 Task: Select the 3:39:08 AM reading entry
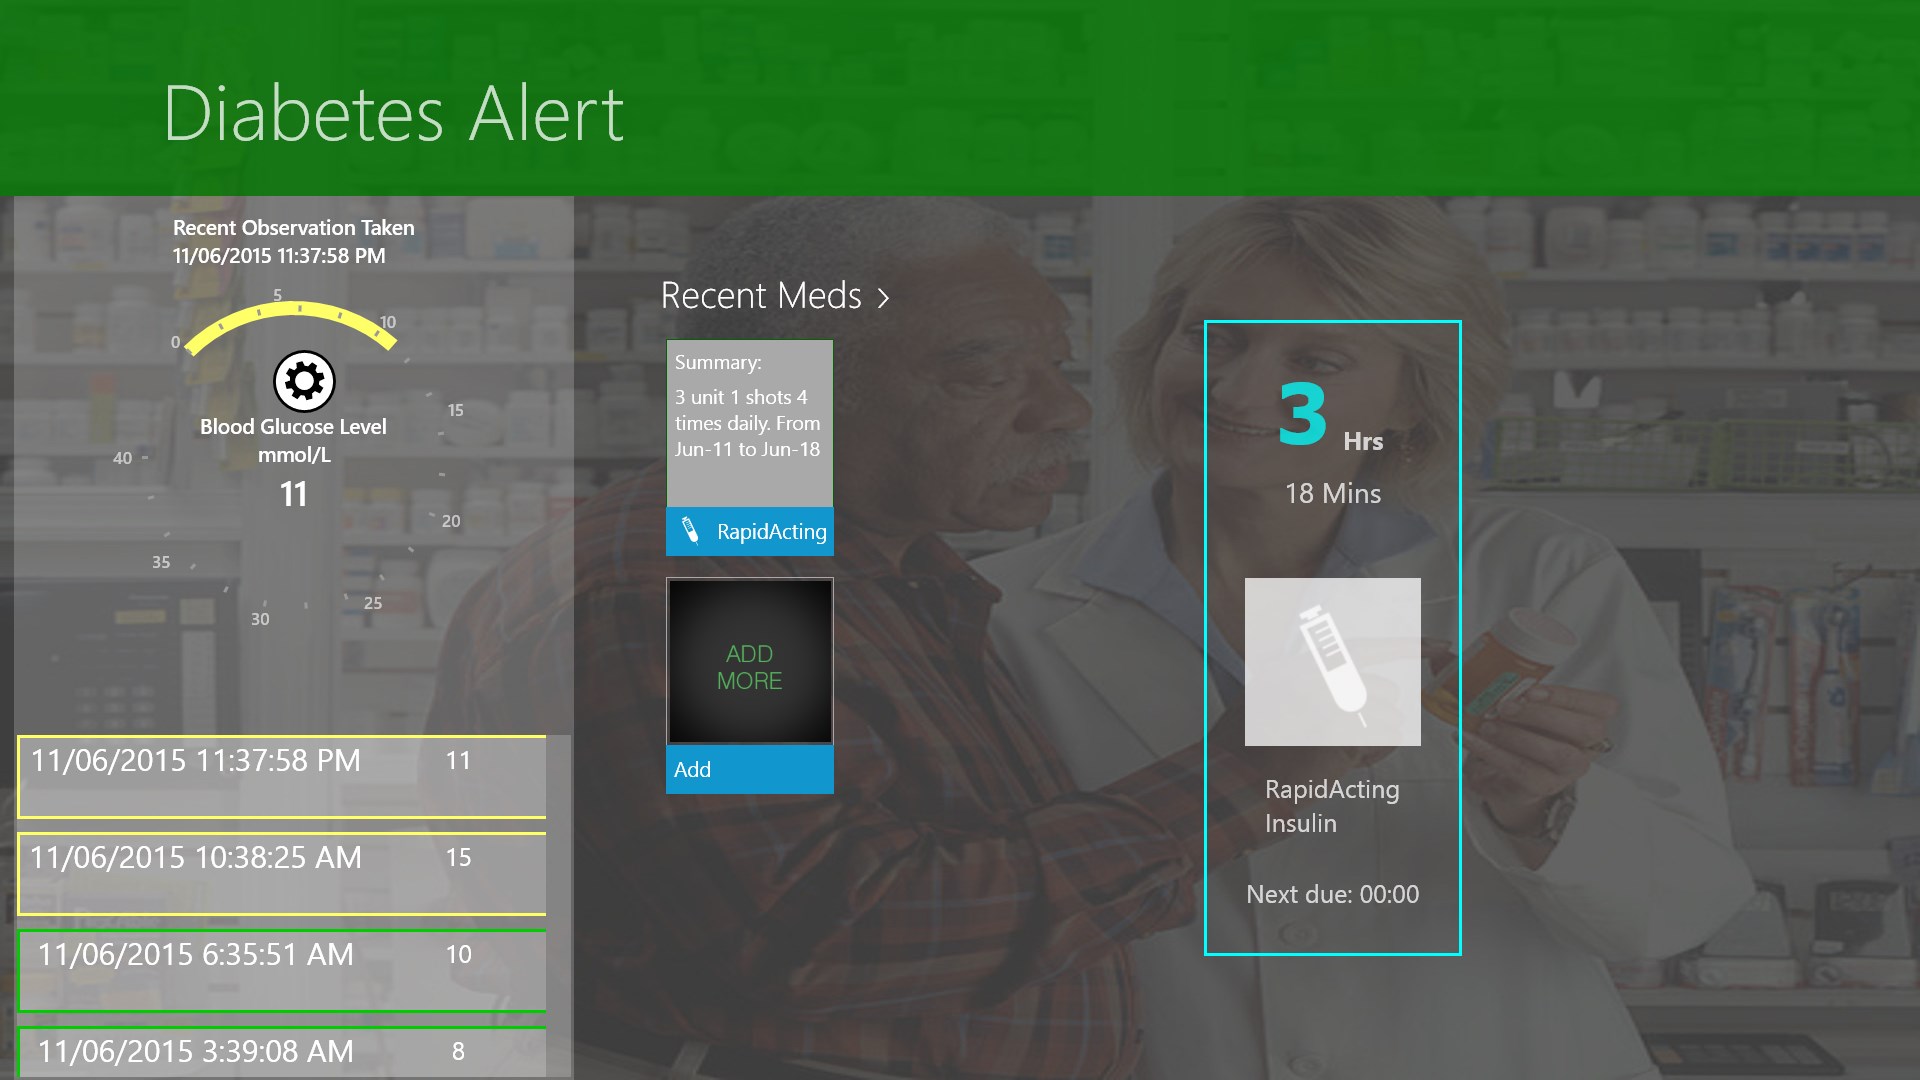282,1053
